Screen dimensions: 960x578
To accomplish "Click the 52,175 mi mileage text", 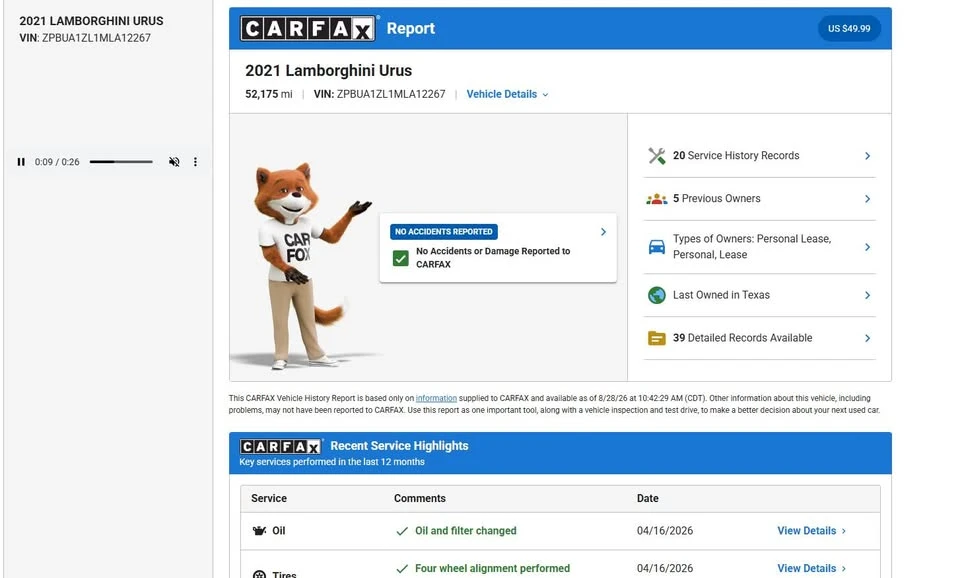I will click(x=269, y=94).
